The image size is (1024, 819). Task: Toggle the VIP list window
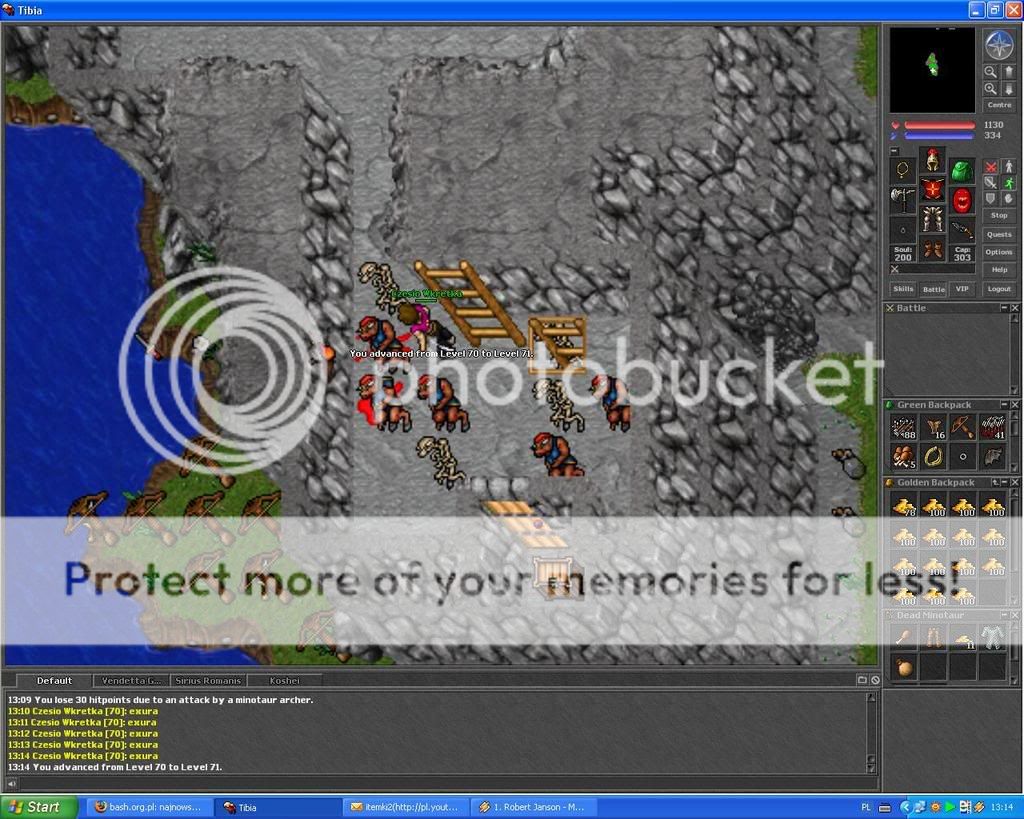(962, 289)
